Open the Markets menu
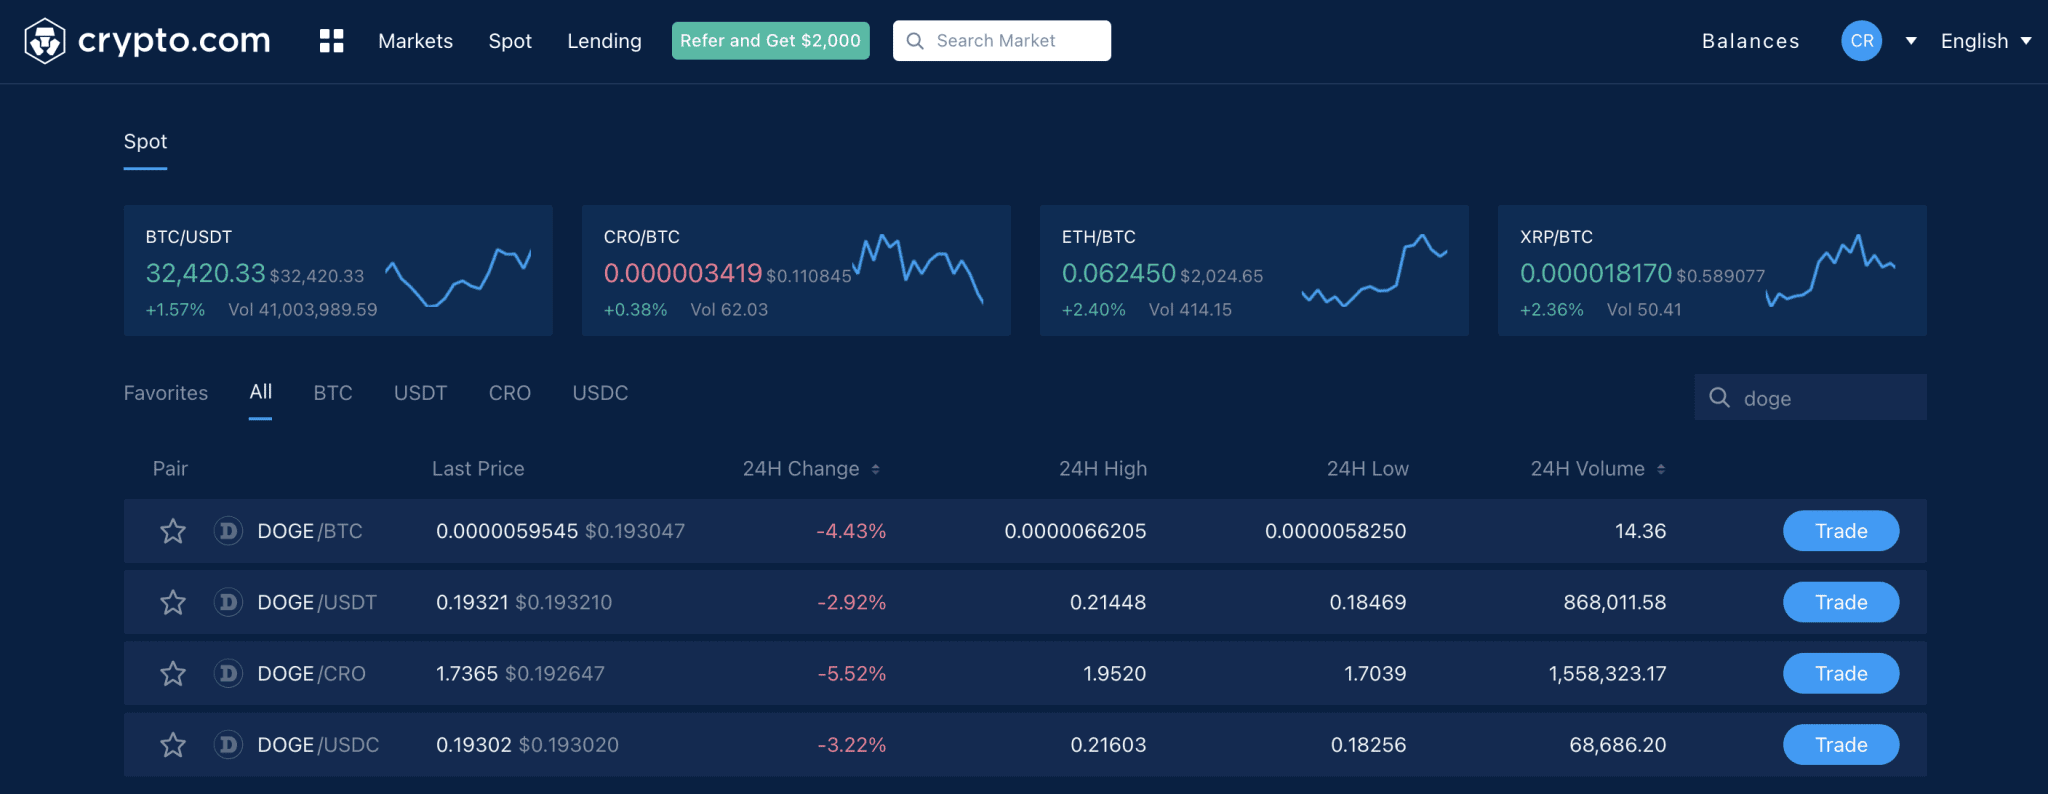Screen dimensions: 2048x794 415,41
